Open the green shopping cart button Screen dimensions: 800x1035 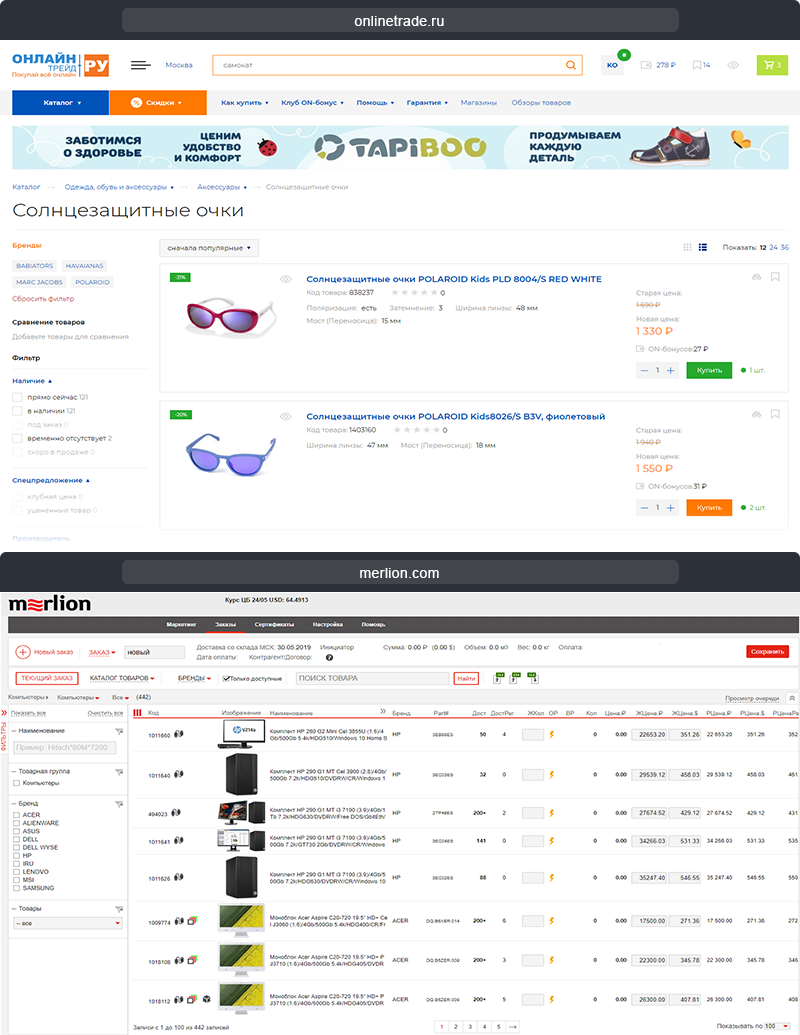[x=772, y=65]
